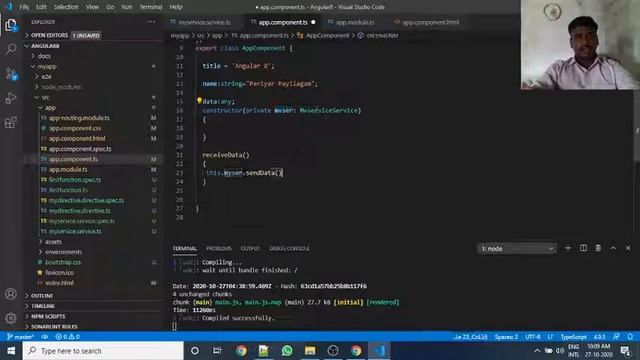Switch to the Problems panel tab
Screen dimensions: 640x360
click(219, 248)
